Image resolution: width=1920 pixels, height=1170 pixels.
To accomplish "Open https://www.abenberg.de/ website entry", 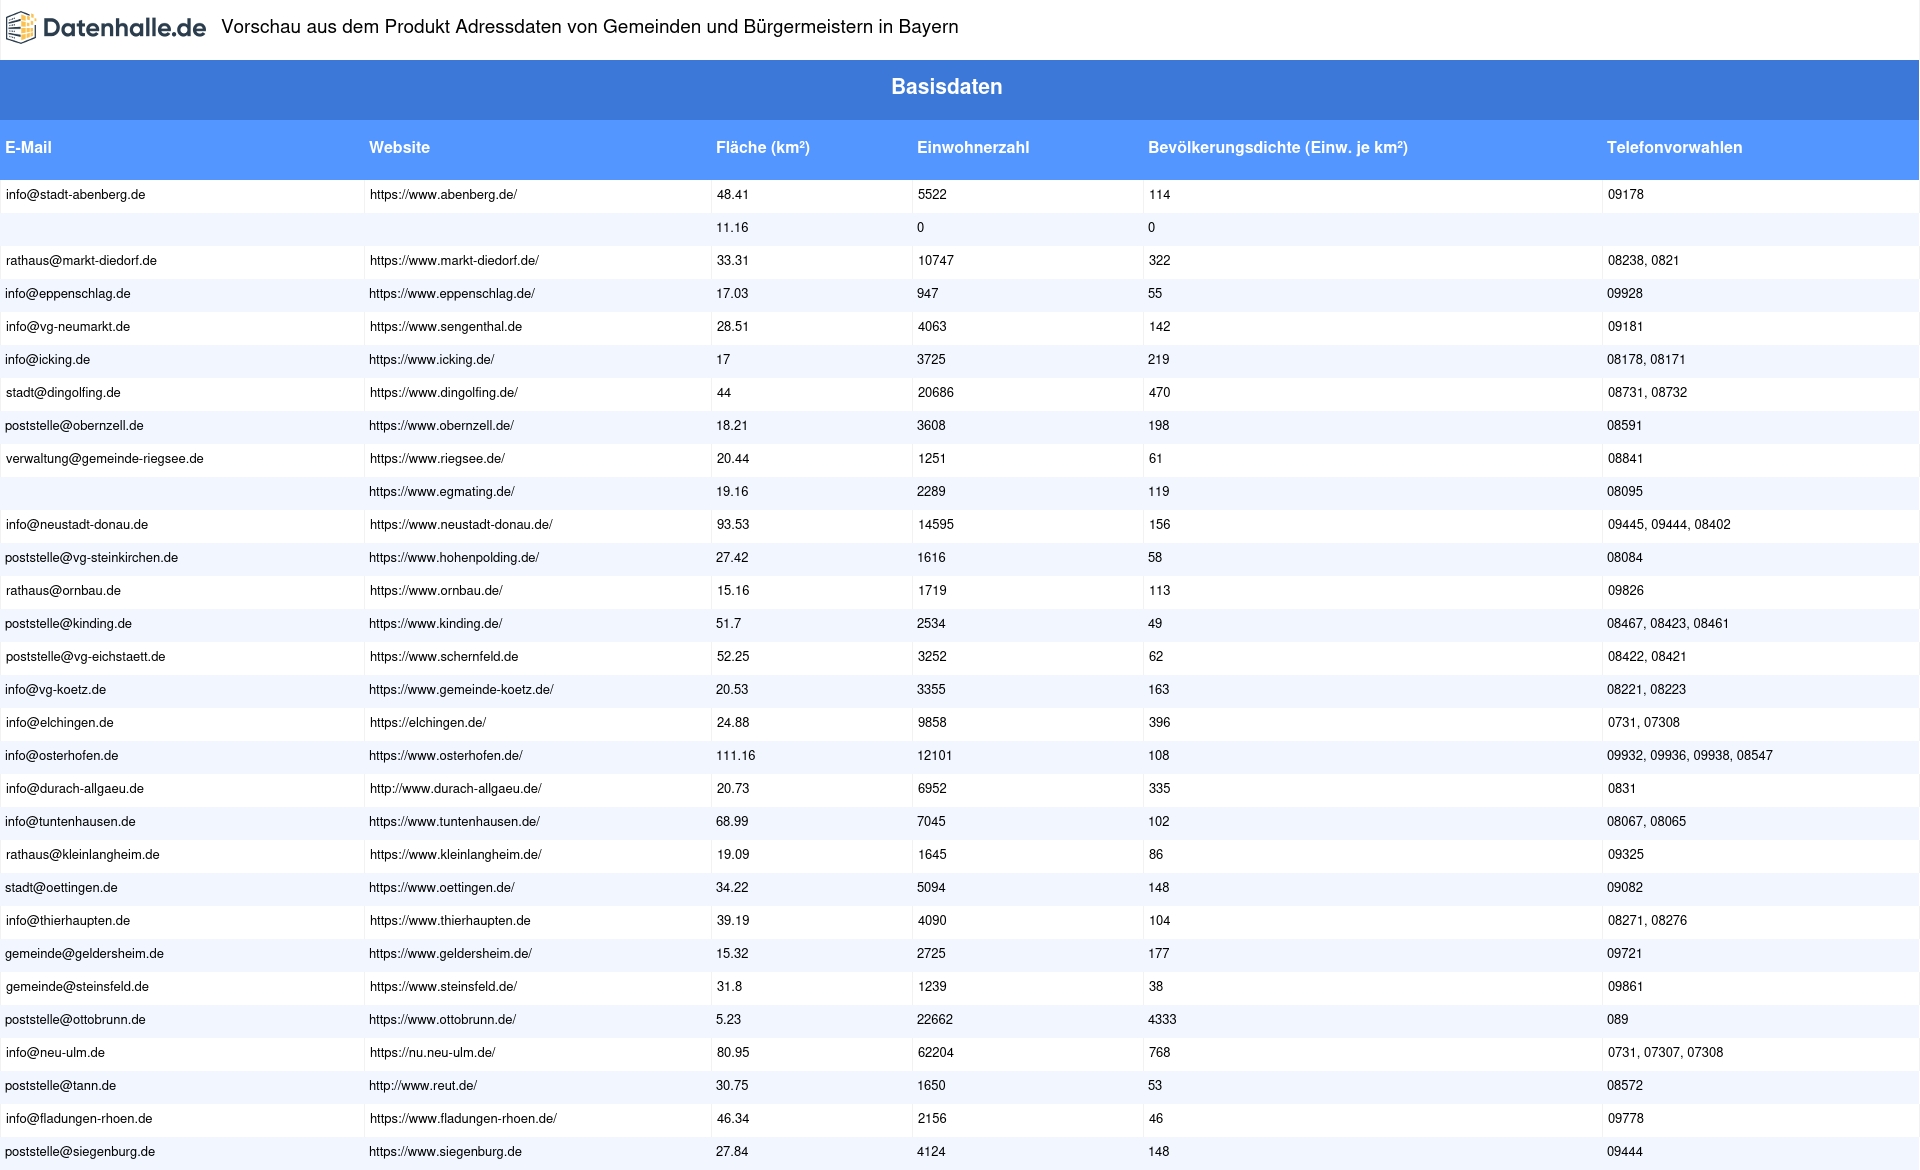I will [444, 195].
